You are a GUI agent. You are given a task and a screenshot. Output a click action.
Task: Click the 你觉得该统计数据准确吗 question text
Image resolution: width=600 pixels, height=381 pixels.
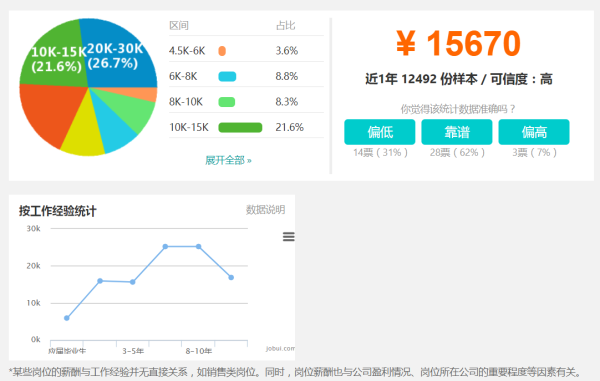[458, 109]
